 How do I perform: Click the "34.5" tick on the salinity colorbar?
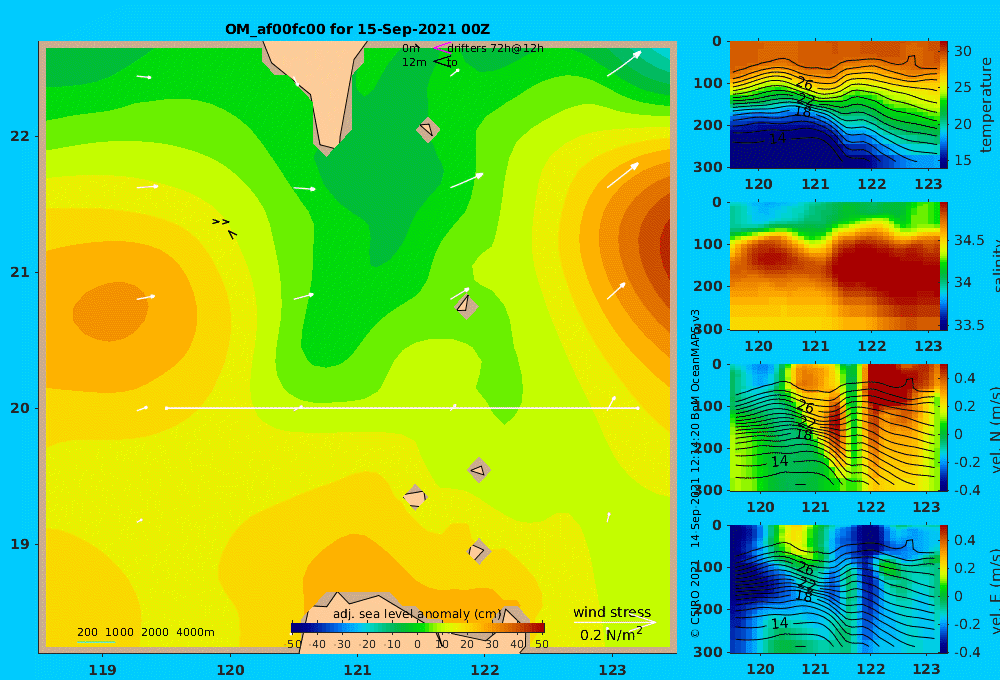point(969,240)
